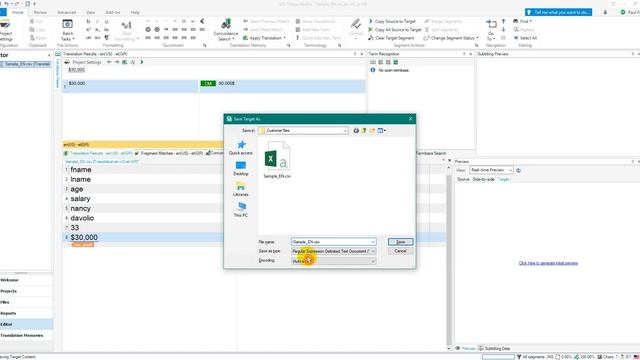Click the Project Settings ribbon icon
The height and width of the screenshot is (360, 640).
tap(6, 30)
